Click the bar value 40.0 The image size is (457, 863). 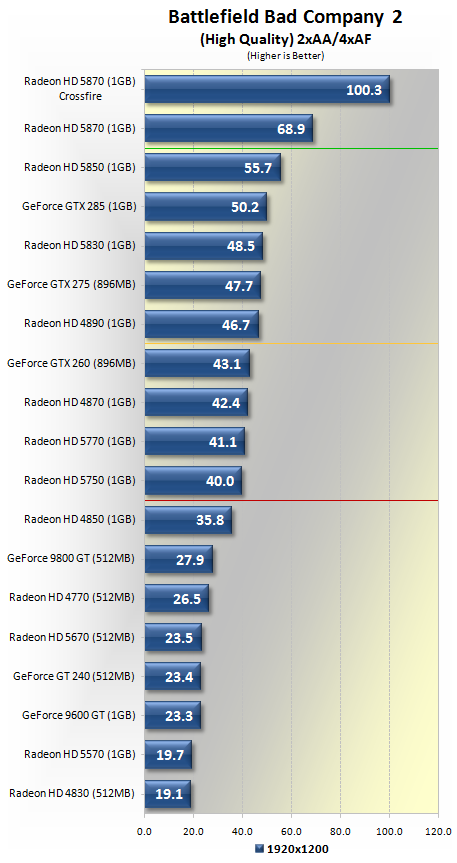[219, 481]
